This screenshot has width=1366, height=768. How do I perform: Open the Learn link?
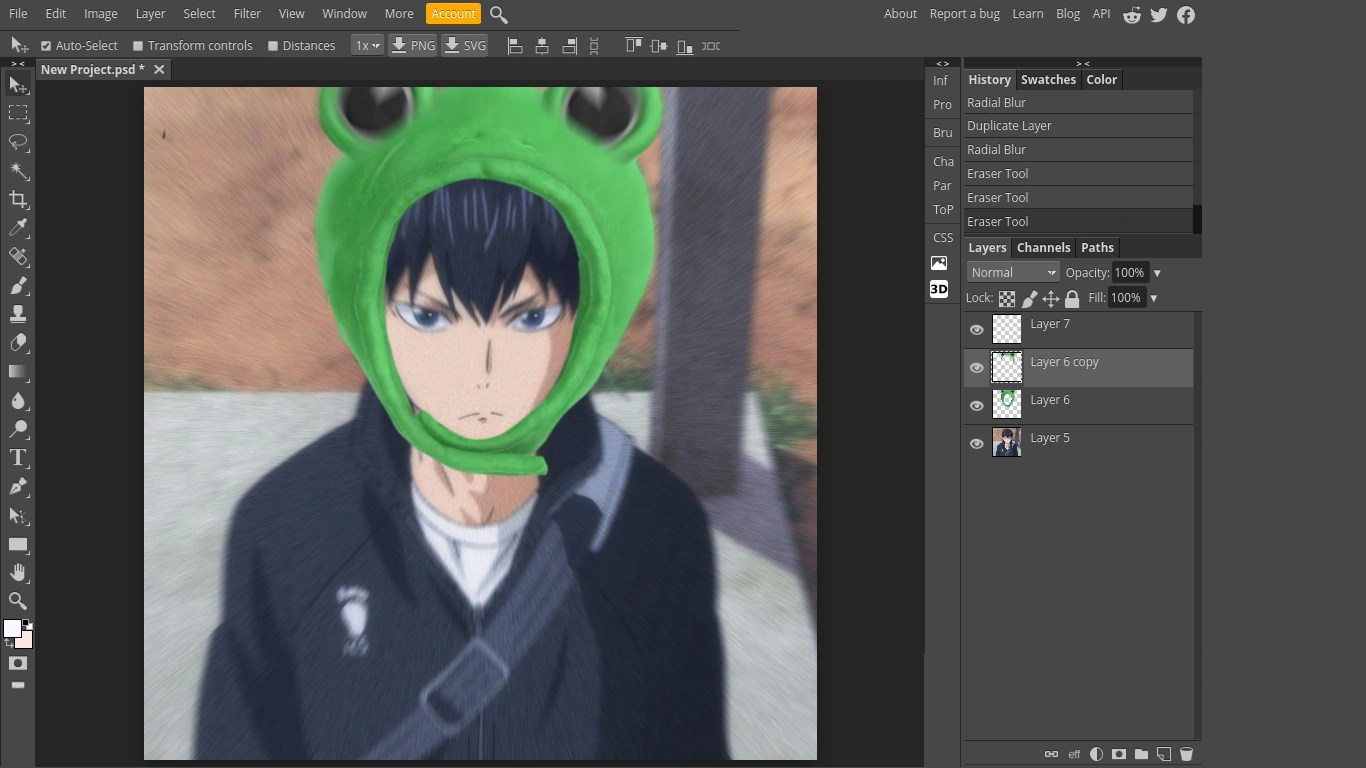tap(1027, 14)
